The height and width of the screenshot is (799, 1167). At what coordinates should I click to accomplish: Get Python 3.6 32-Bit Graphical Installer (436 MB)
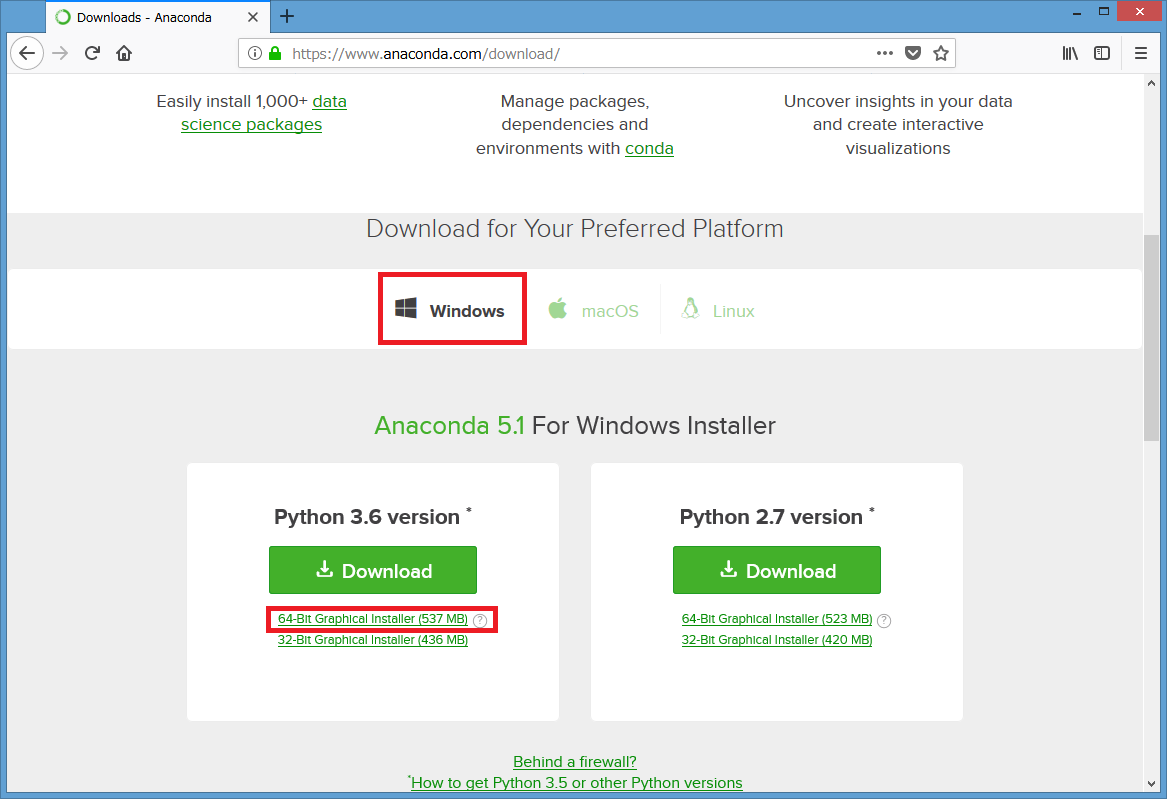tap(373, 640)
